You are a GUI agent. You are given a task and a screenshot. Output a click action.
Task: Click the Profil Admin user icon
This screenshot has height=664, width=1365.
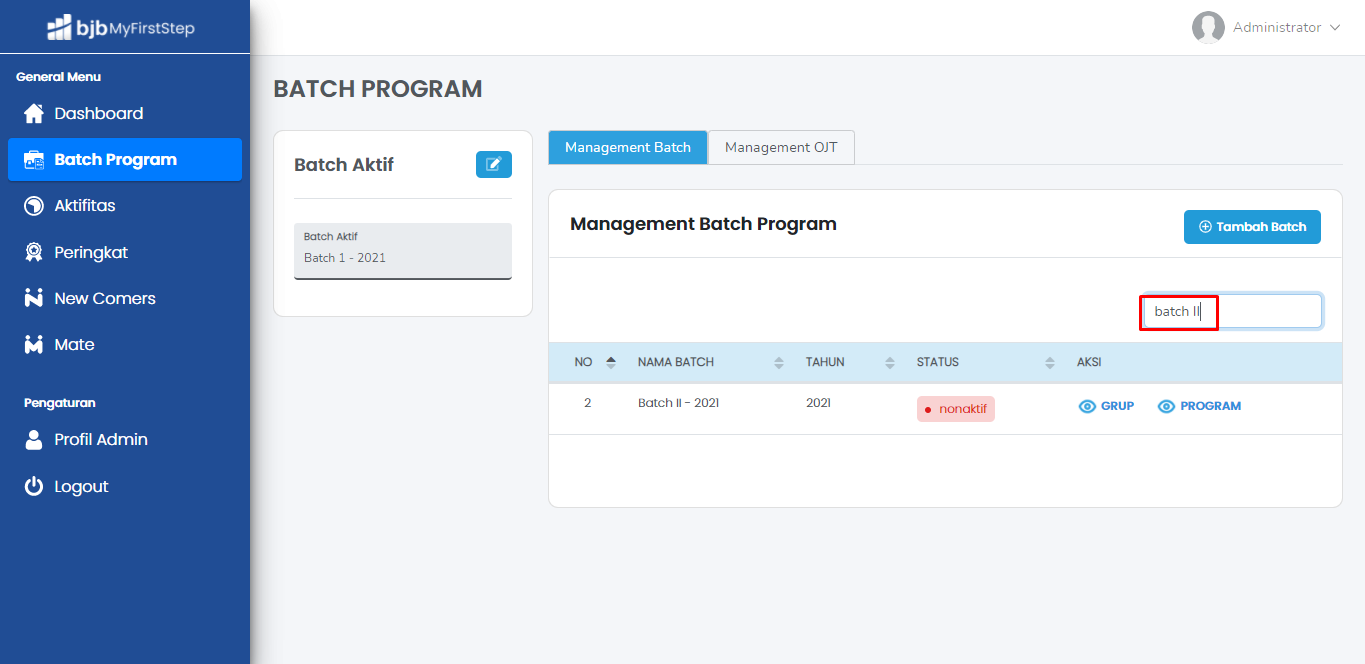34,440
